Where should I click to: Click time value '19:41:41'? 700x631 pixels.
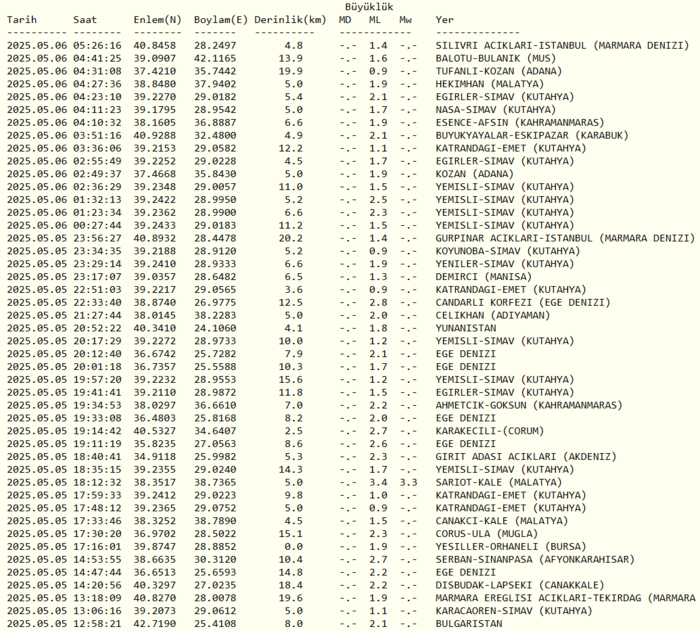(97, 393)
